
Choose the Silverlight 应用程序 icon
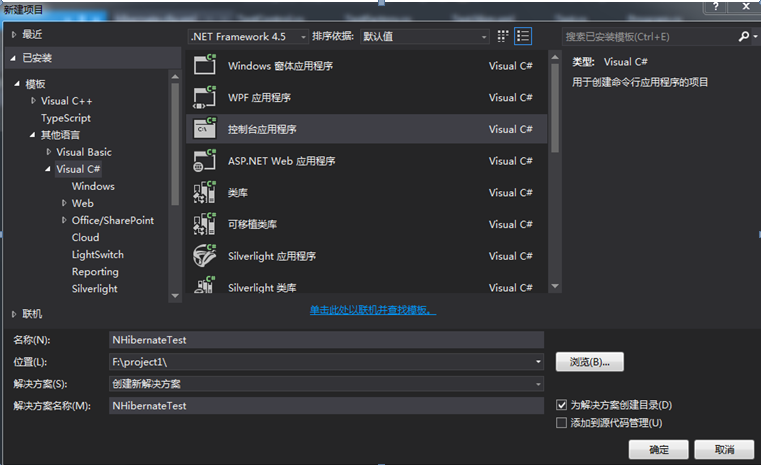coord(205,256)
